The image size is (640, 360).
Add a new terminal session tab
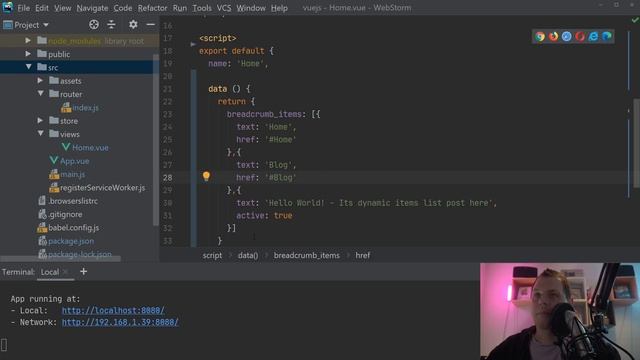[83, 271]
